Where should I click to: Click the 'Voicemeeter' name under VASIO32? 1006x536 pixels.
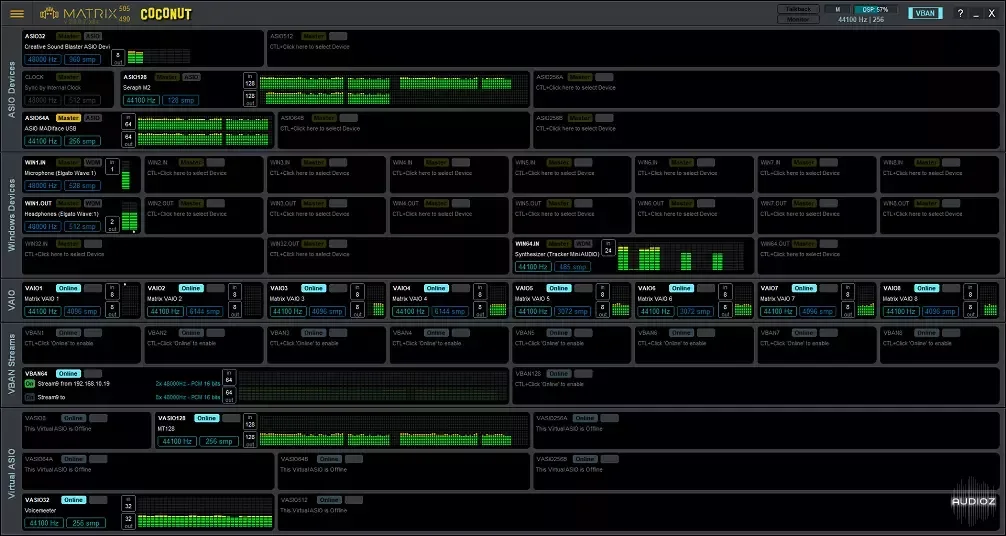click(x=40, y=511)
